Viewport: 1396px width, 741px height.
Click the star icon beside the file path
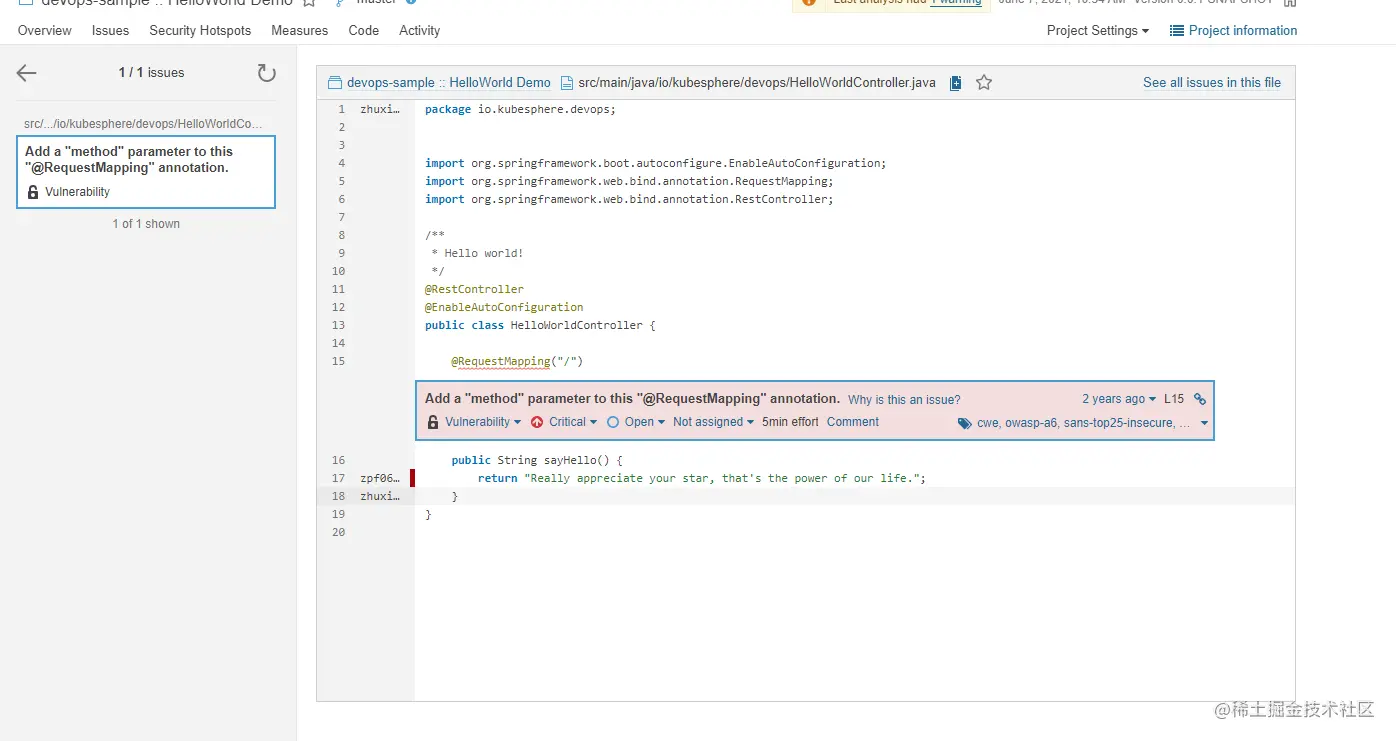[984, 82]
